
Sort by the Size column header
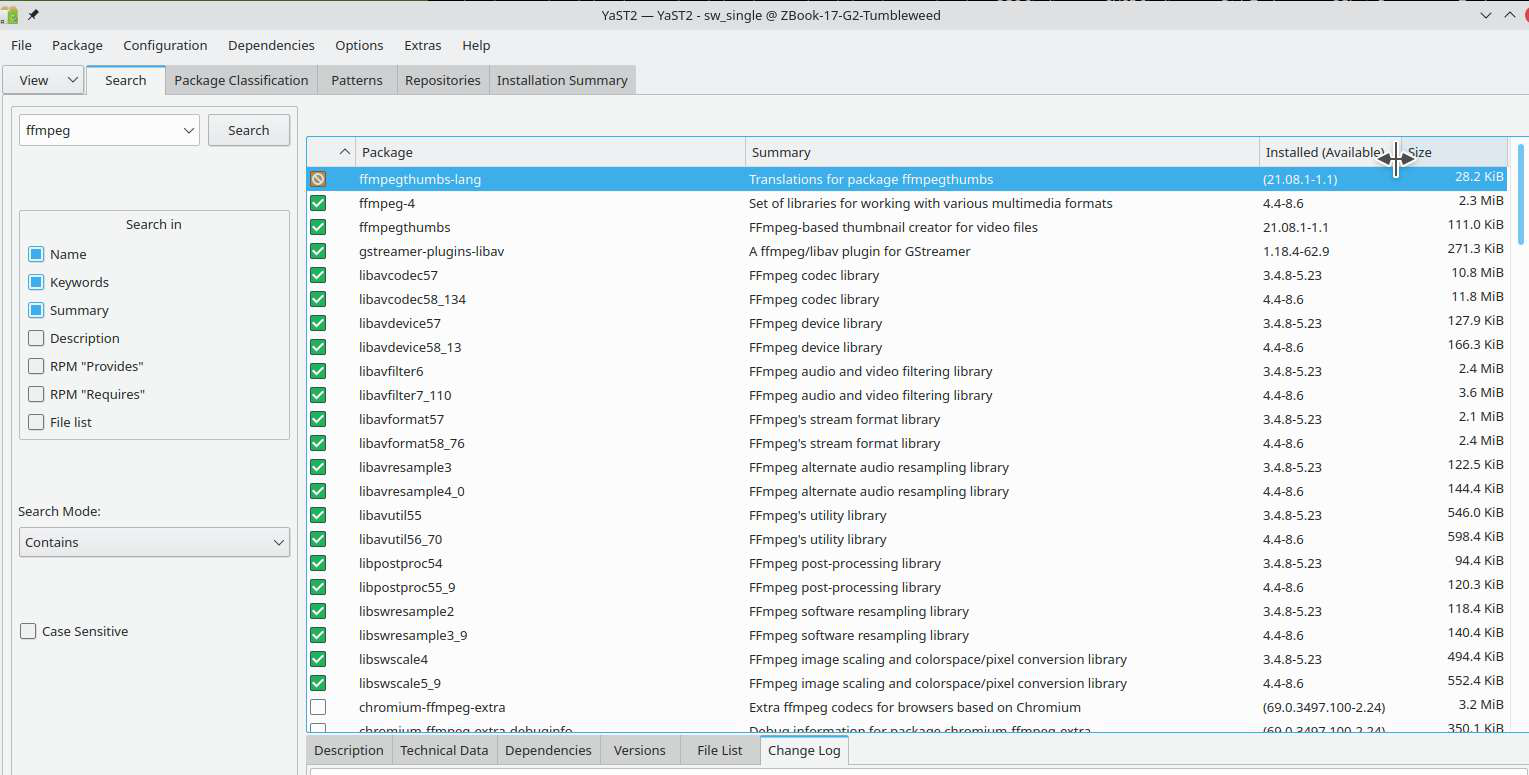coord(1455,152)
